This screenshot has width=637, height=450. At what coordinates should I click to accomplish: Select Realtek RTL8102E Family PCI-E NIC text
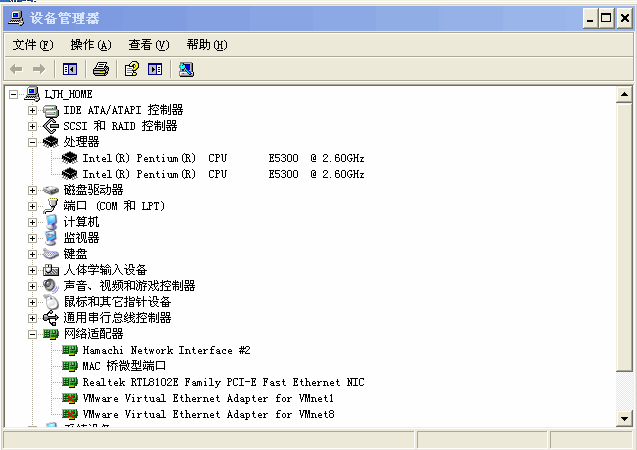(x=223, y=382)
